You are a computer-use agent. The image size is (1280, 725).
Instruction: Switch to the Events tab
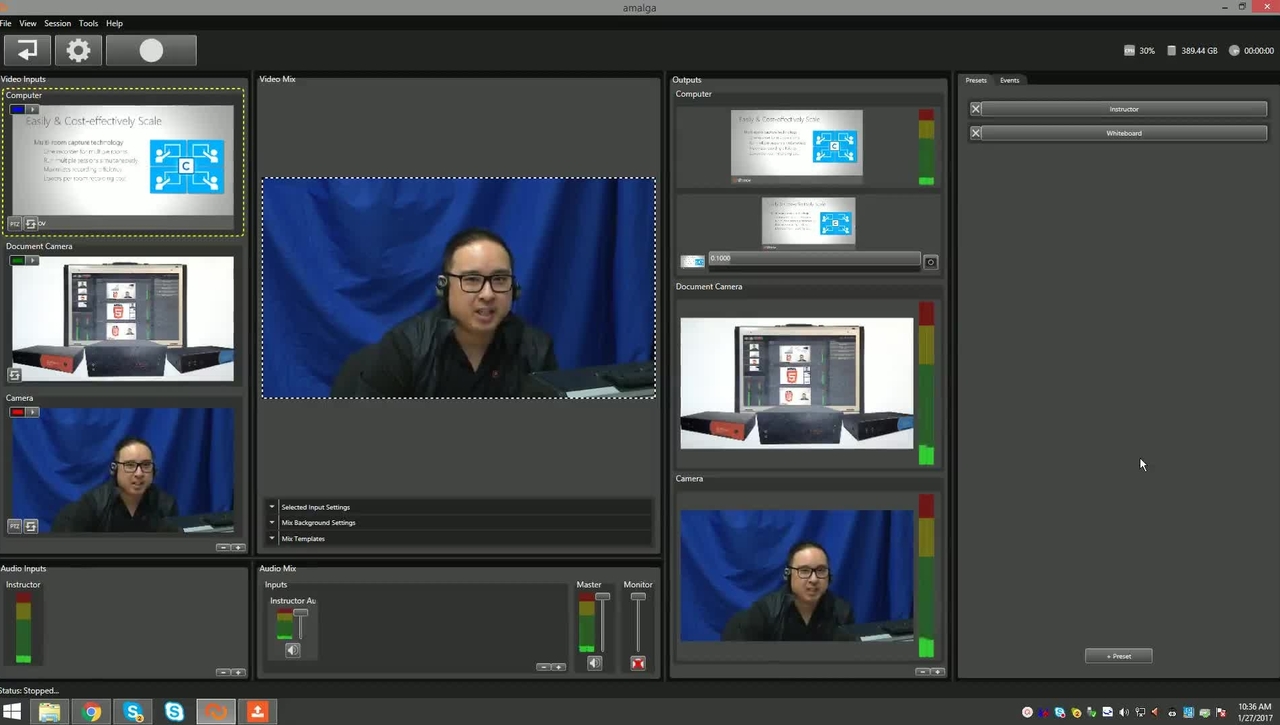tap(1010, 80)
